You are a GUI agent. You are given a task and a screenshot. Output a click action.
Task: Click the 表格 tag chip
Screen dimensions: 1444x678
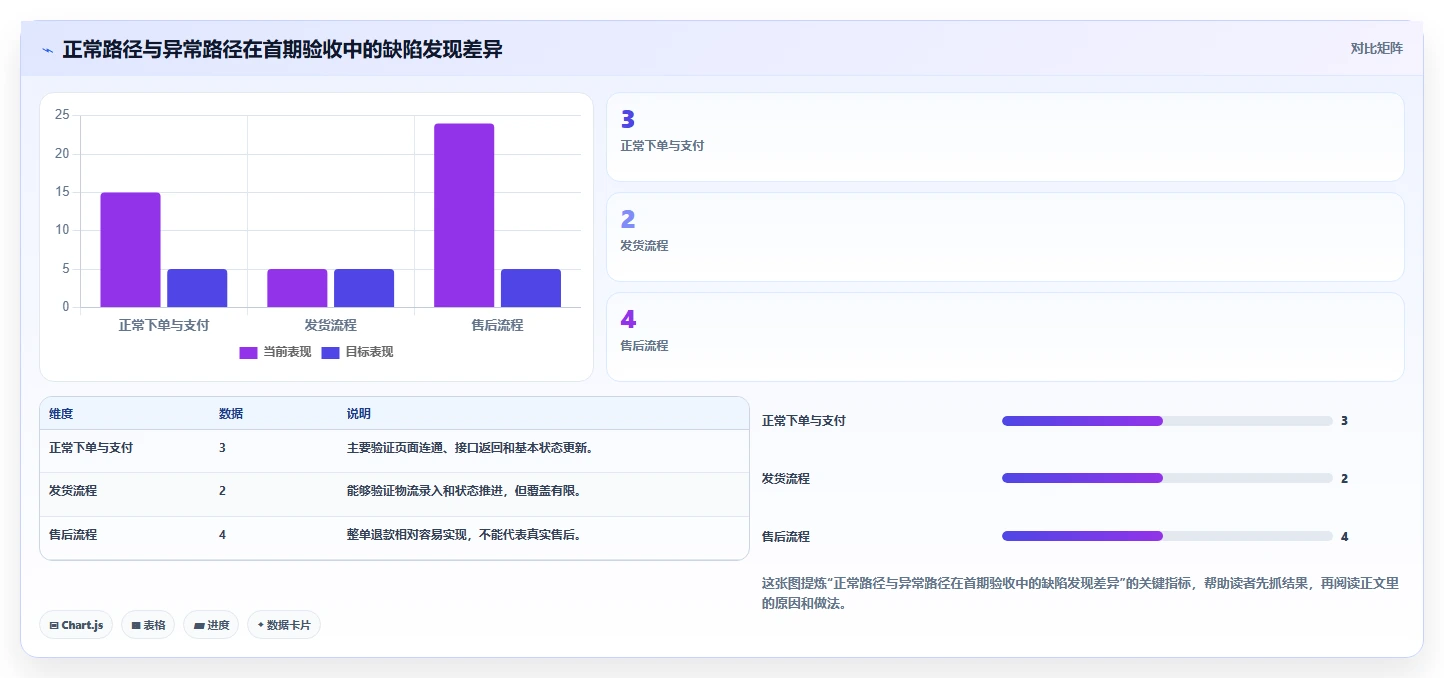point(148,625)
